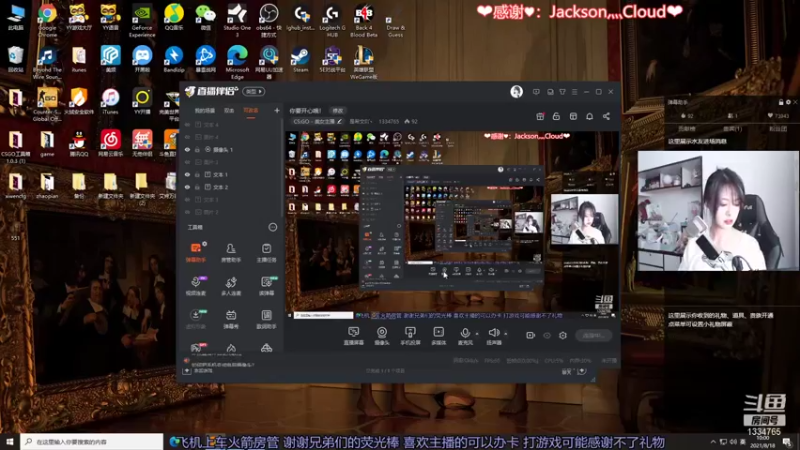The image size is (800, 450).
Task: Click the start live streaming button
Action: [x=593, y=335]
